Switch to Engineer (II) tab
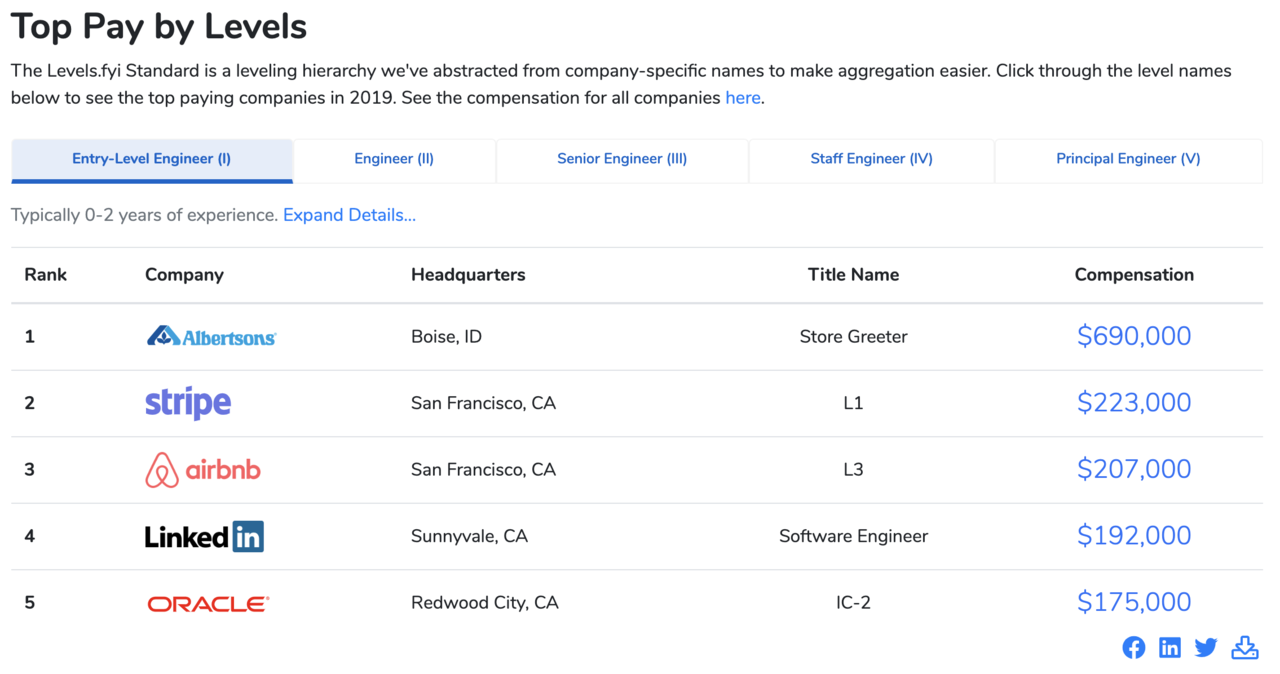Screen dimensions: 1280x674 tap(394, 160)
